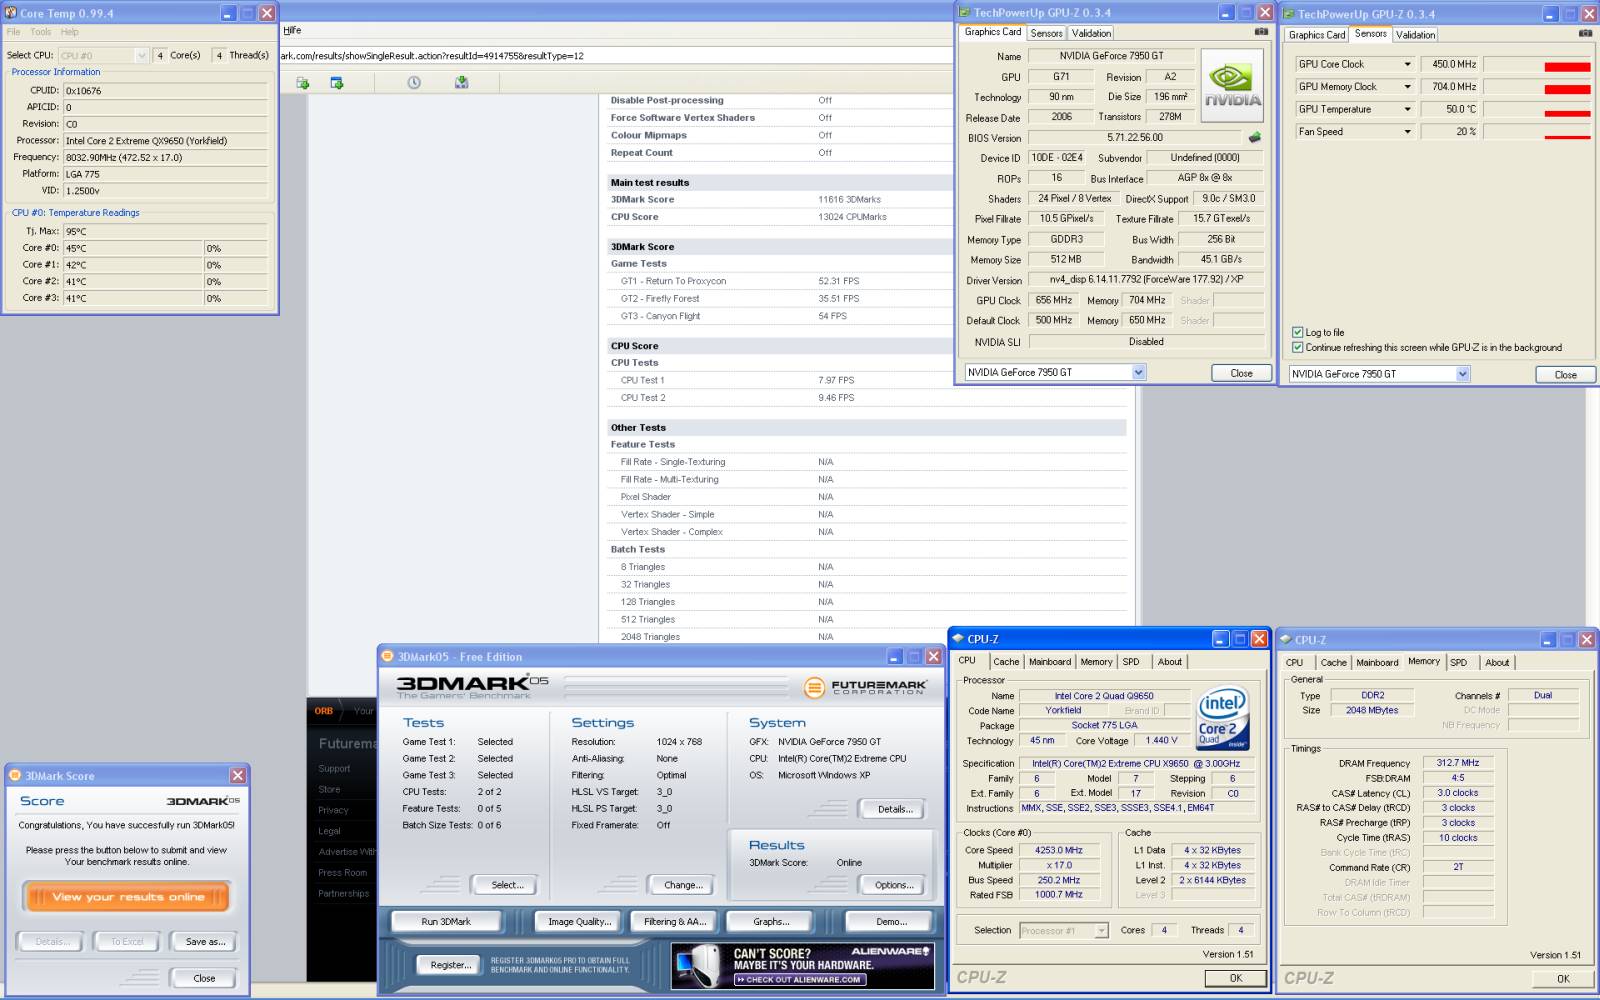The image size is (1600, 1000).
Task: Click the NVIDIA logo in GPU-Z
Action: pyautogui.click(x=1232, y=85)
